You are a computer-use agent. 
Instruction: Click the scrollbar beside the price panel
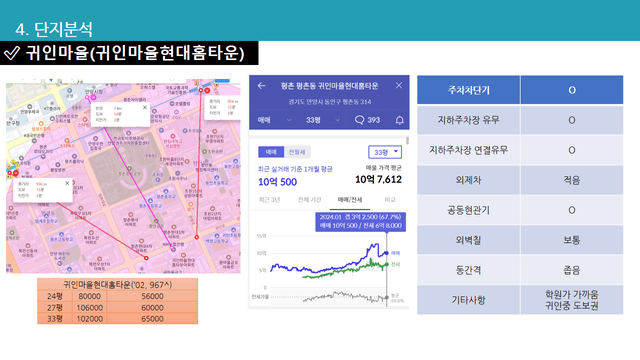(x=407, y=141)
